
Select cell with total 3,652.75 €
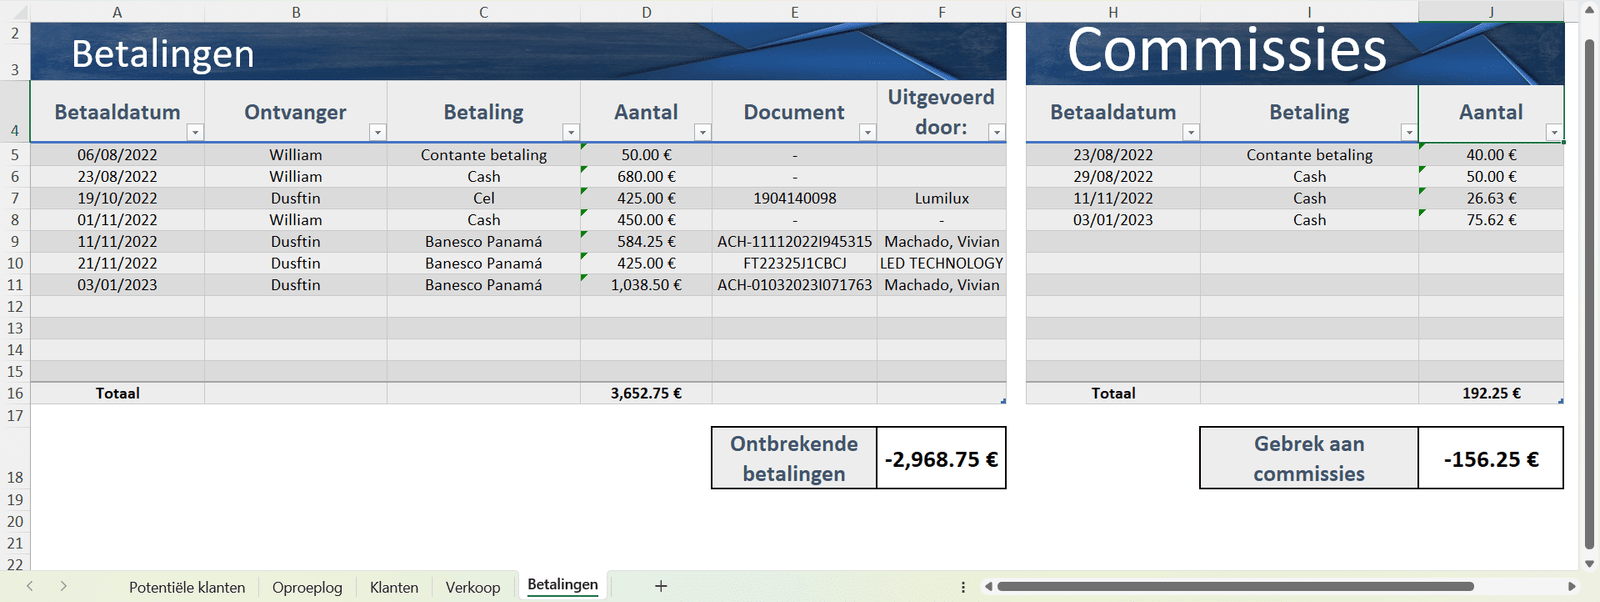point(646,393)
